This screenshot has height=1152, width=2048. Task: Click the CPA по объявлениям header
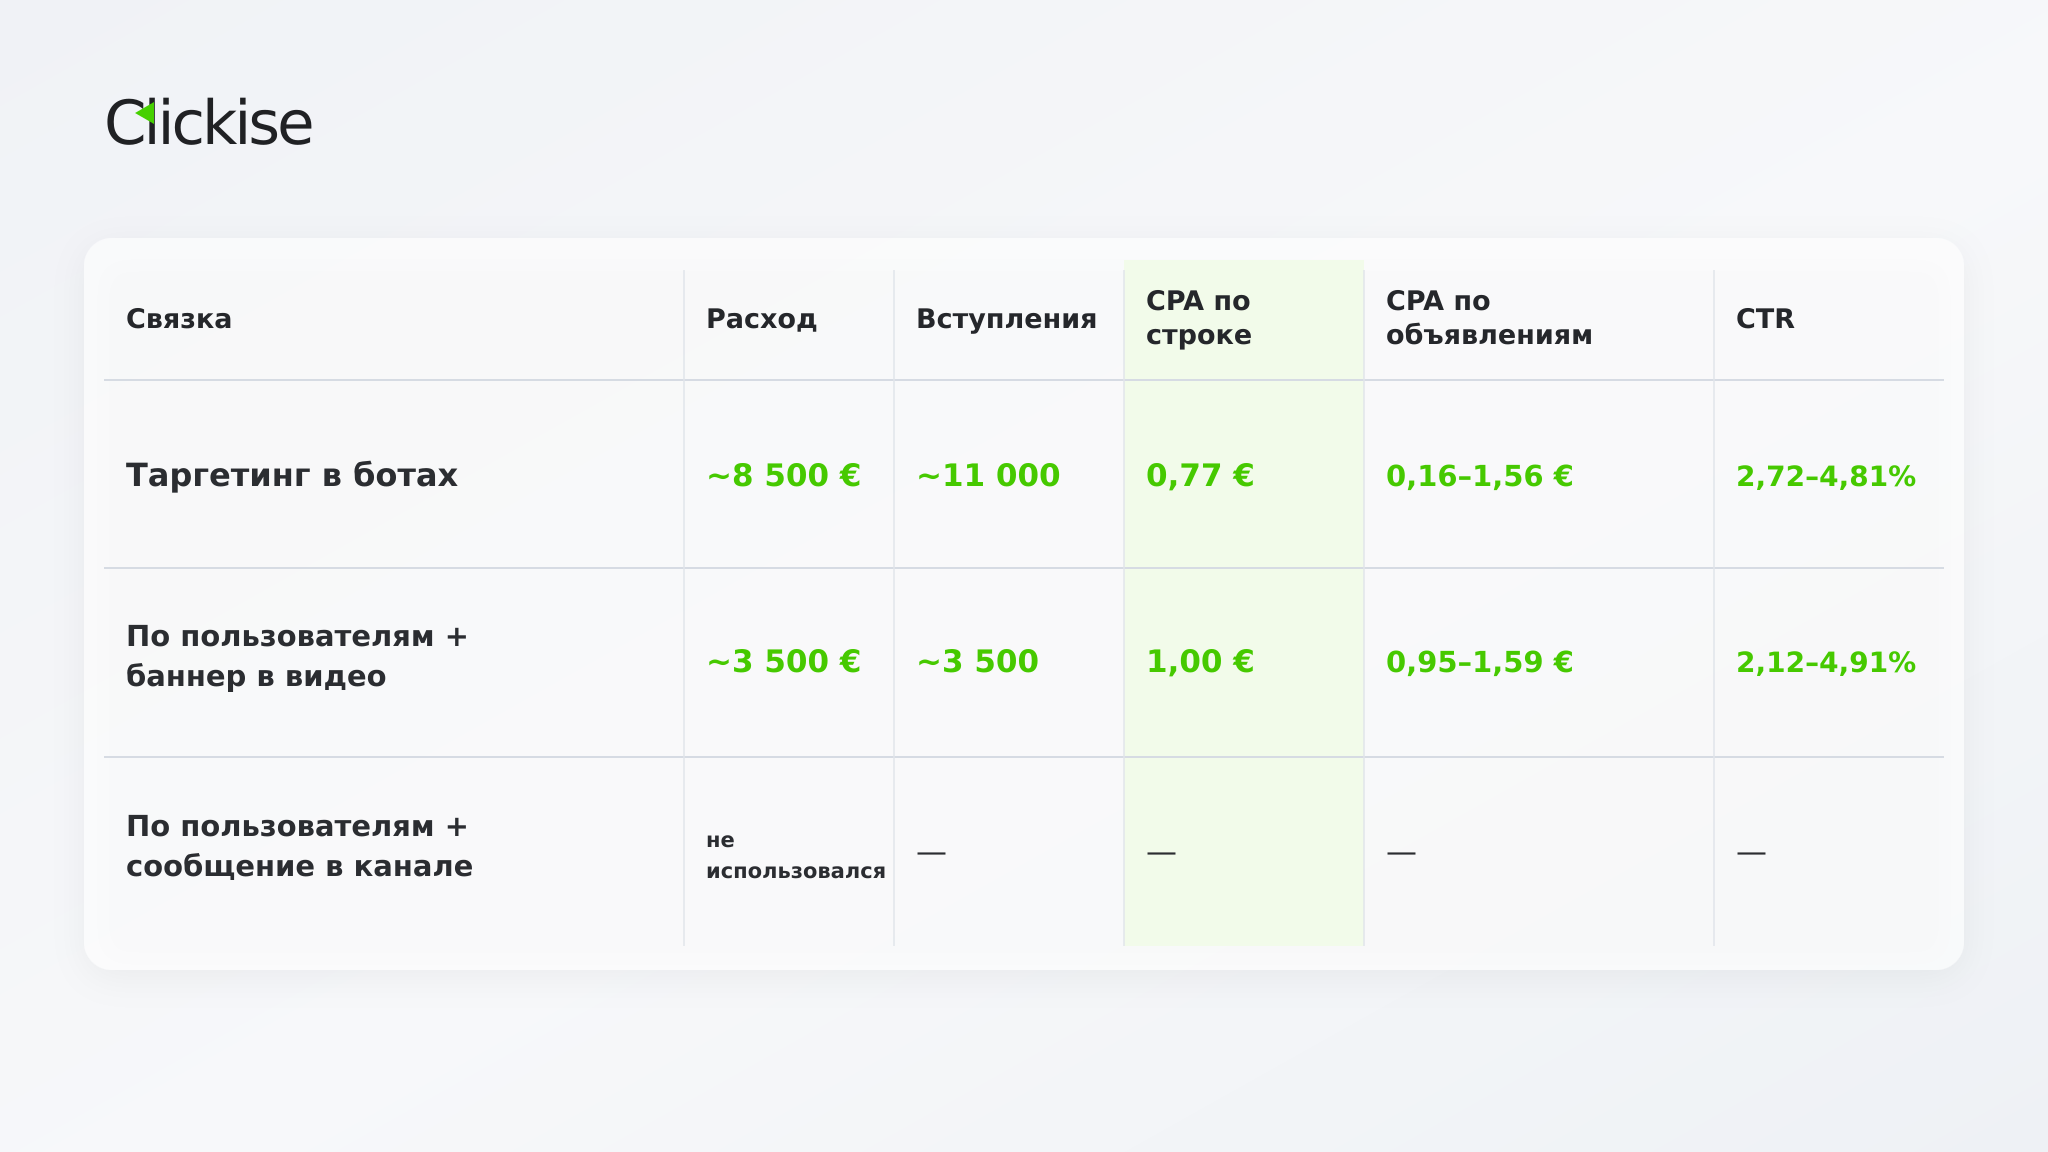point(1489,318)
